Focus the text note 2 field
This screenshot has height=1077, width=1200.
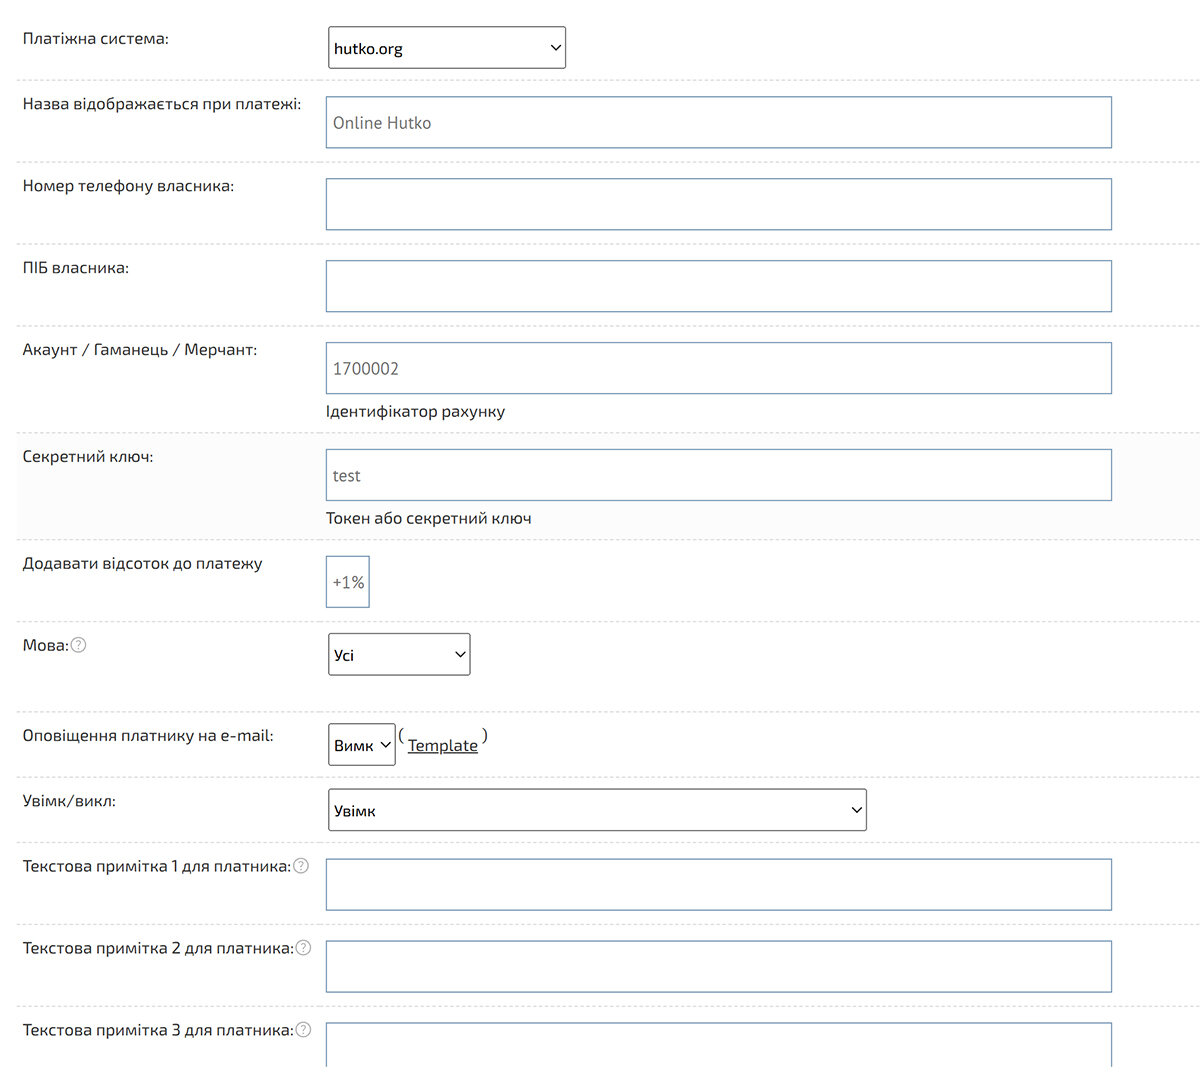tap(718, 967)
